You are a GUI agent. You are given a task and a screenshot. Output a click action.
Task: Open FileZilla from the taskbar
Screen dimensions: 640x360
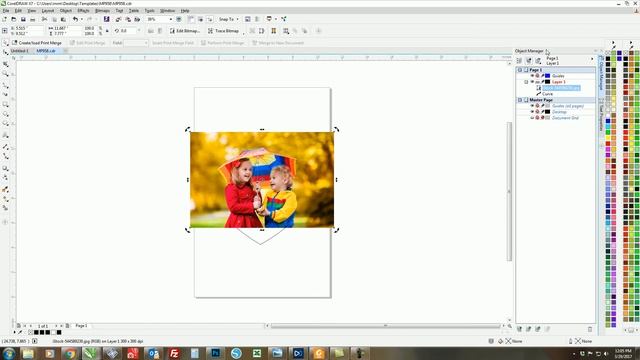coord(174,353)
